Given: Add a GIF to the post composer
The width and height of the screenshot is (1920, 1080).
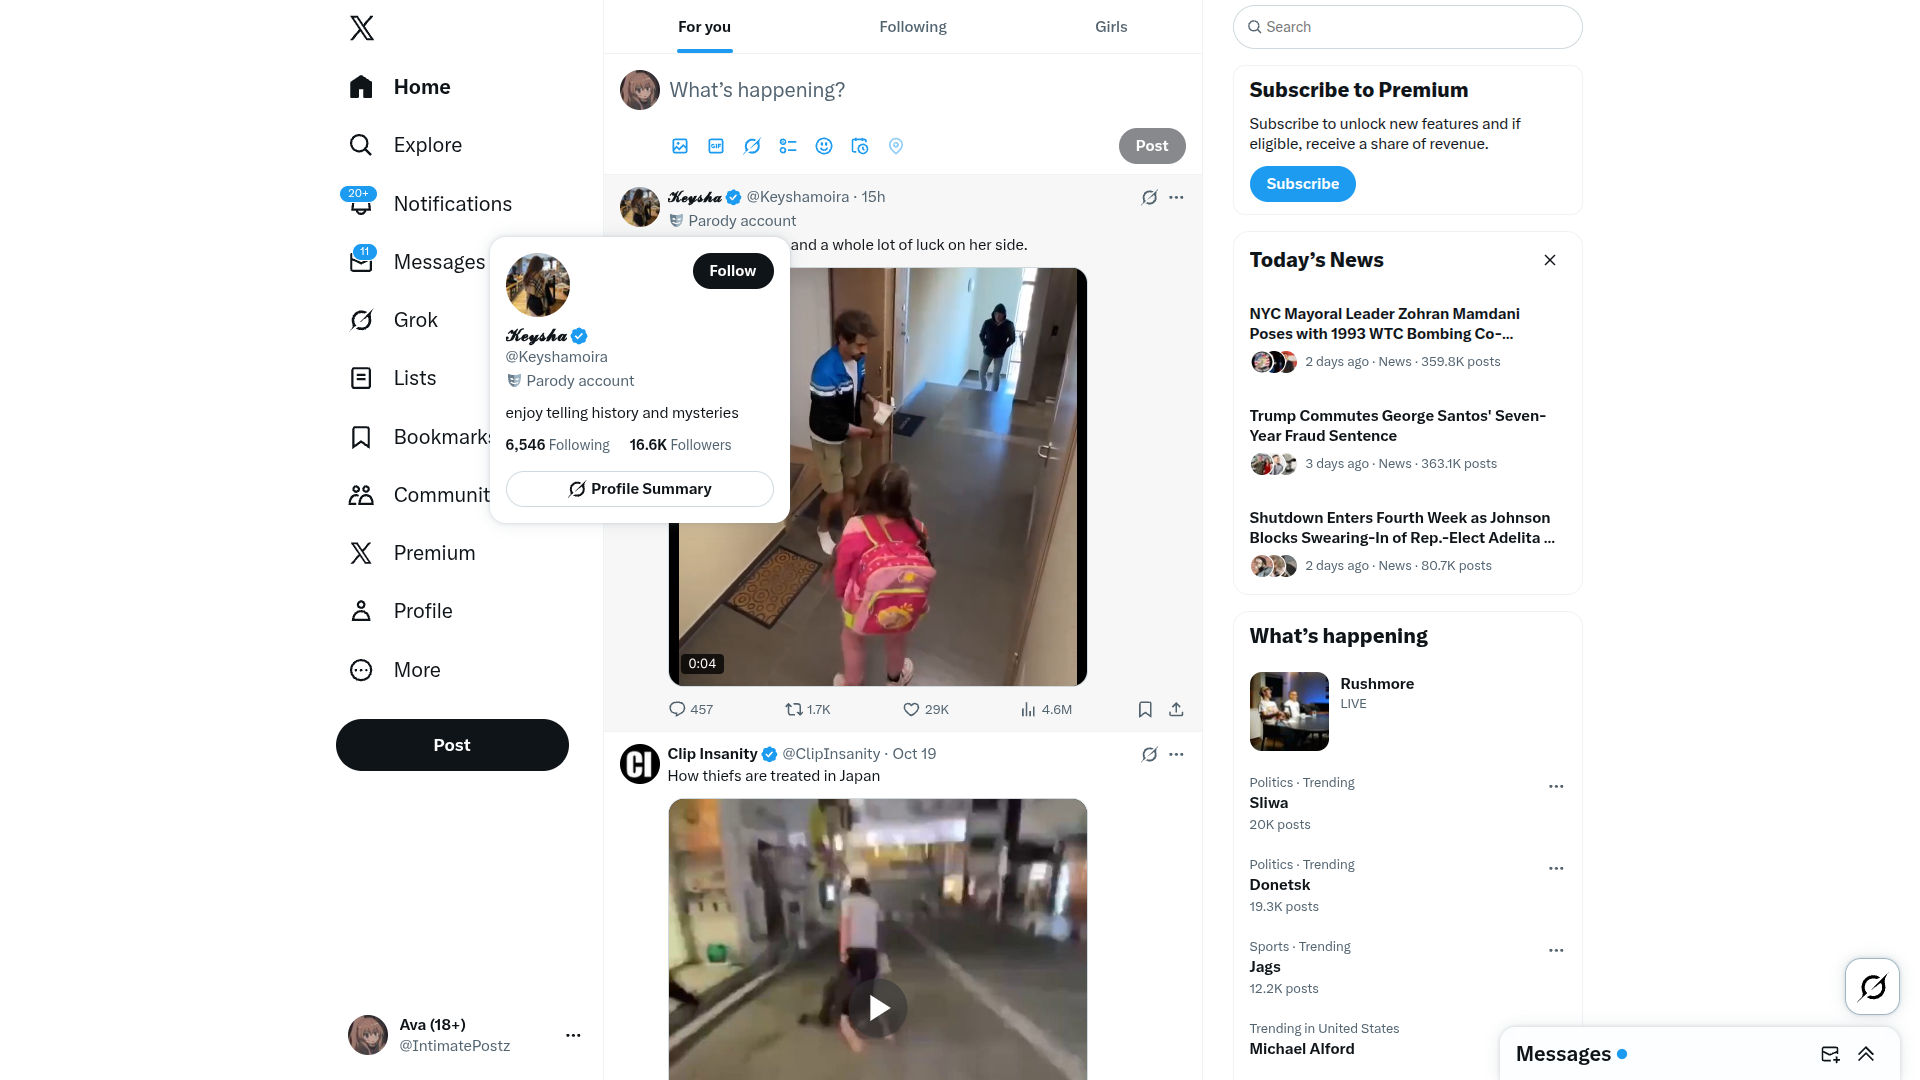Looking at the screenshot, I should click(716, 146).
